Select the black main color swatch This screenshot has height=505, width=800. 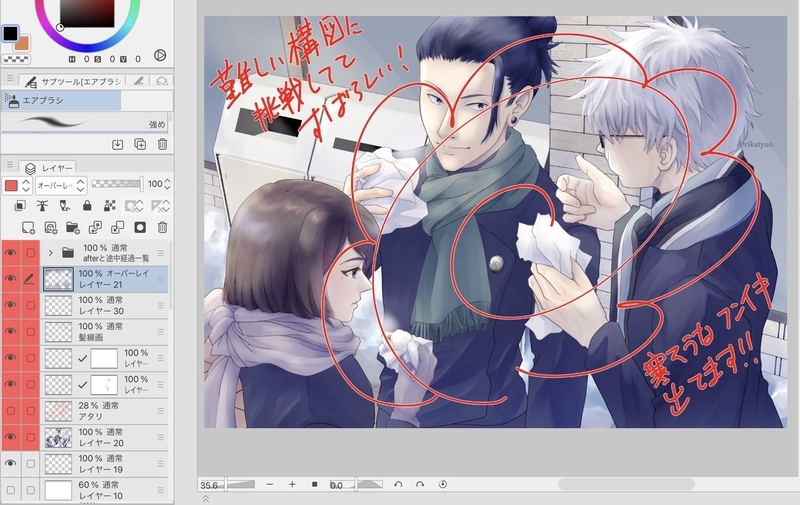click(x=10, y=34)
